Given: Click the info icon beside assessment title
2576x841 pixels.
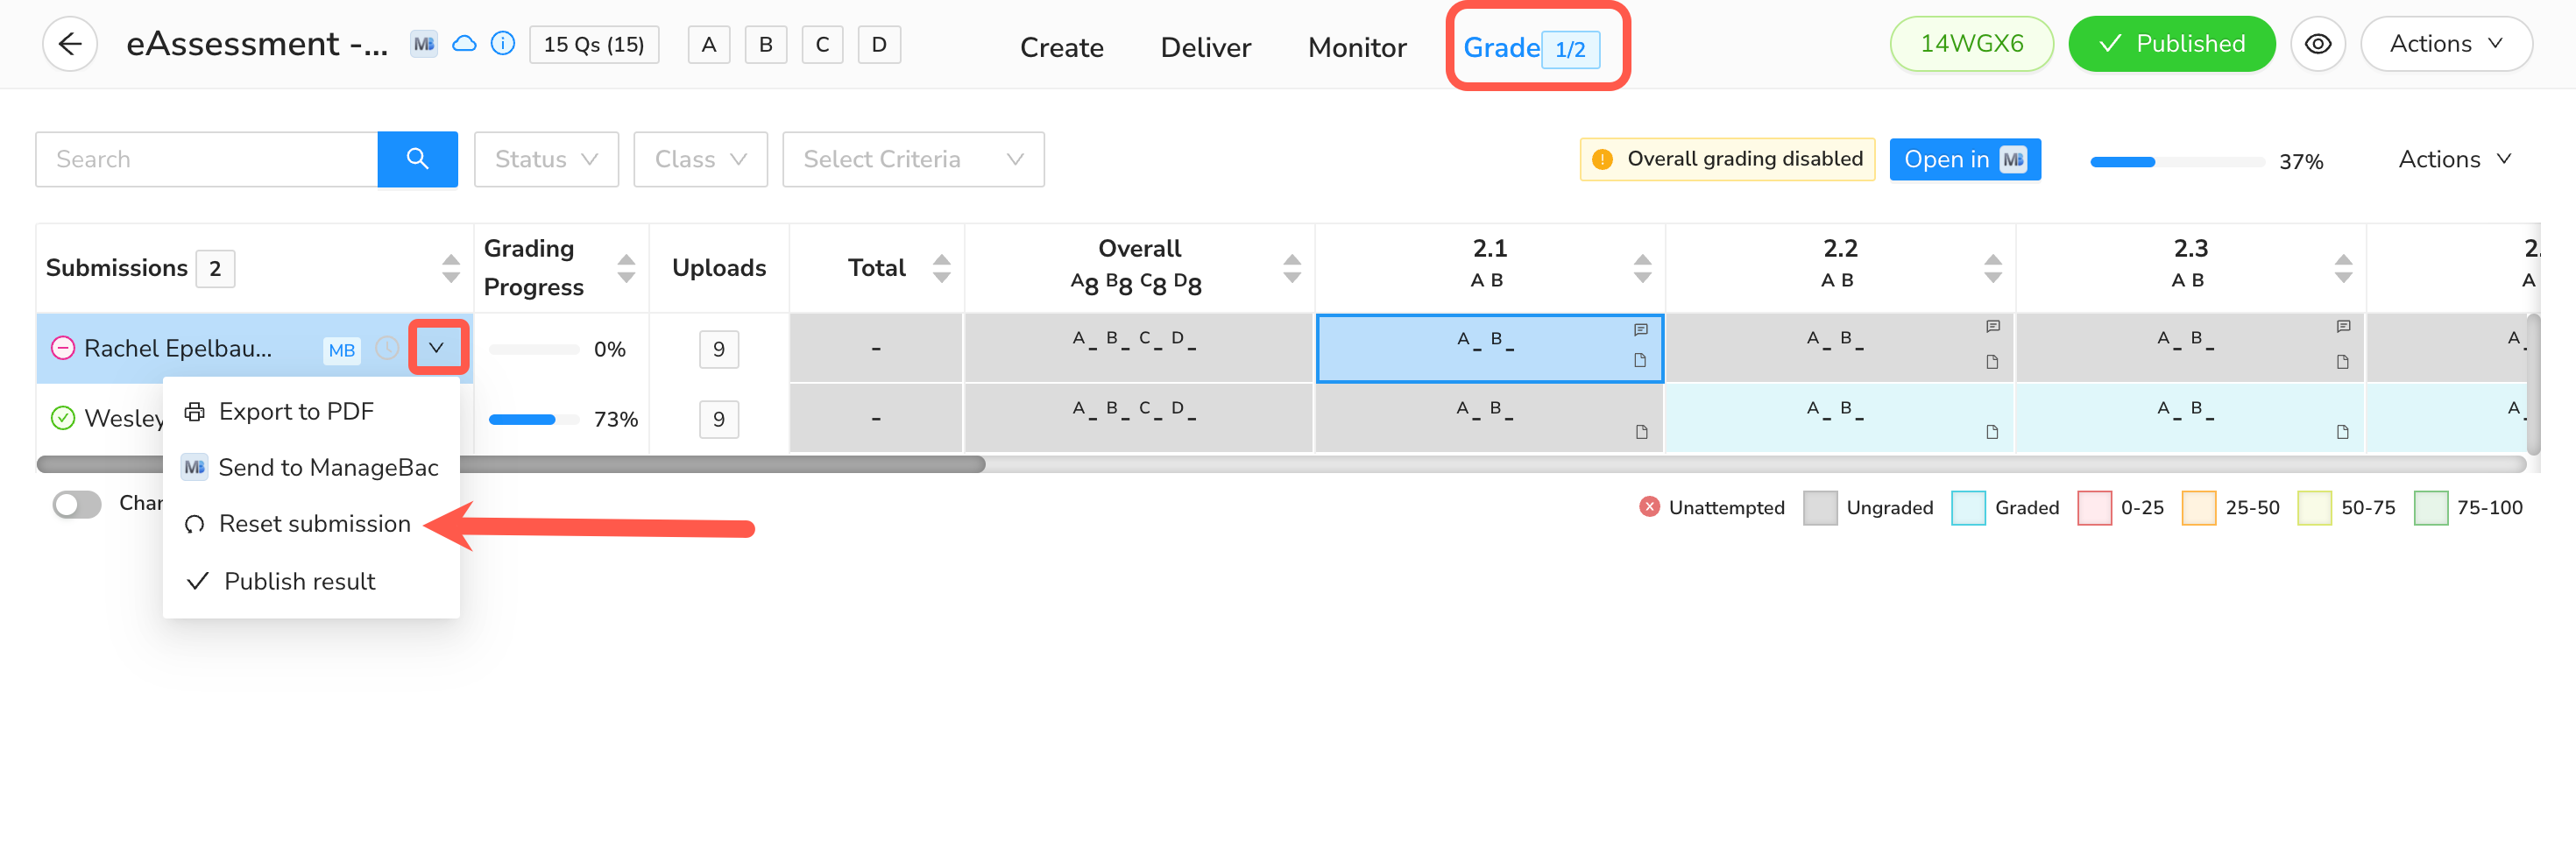Looking at the screenshot, I should click(503, 44).
